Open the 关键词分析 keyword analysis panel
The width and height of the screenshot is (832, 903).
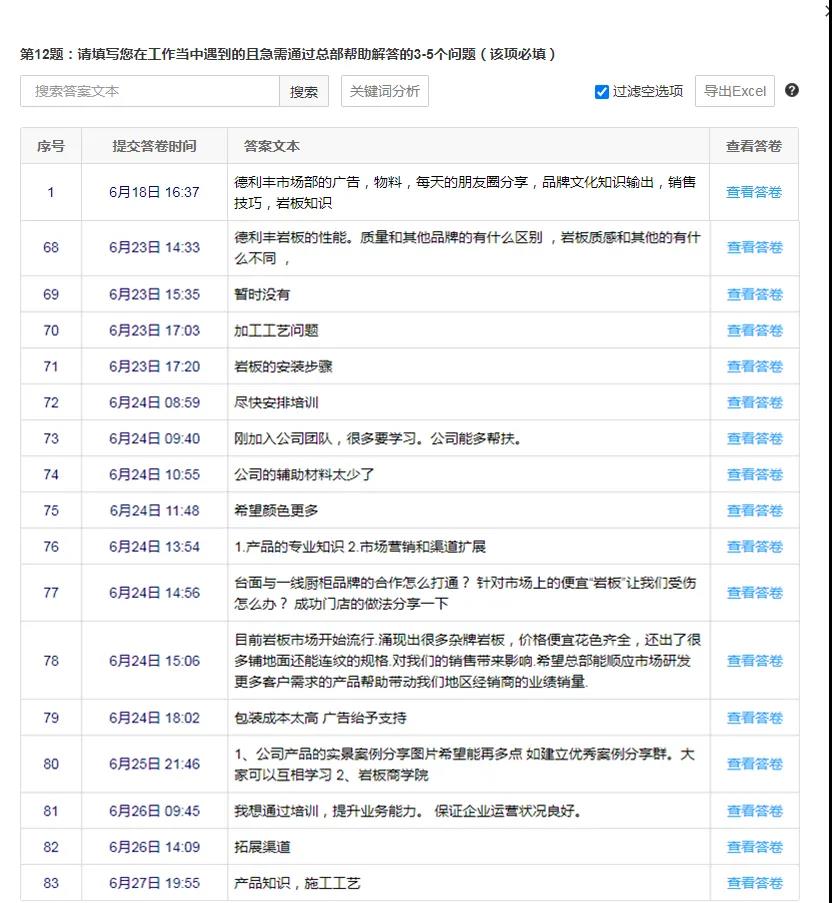(385, 91)
